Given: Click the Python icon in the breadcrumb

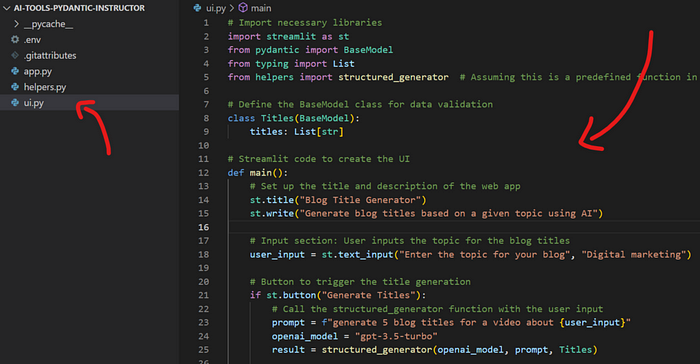Looking at the screenshot, I should [x=197, y=8].
